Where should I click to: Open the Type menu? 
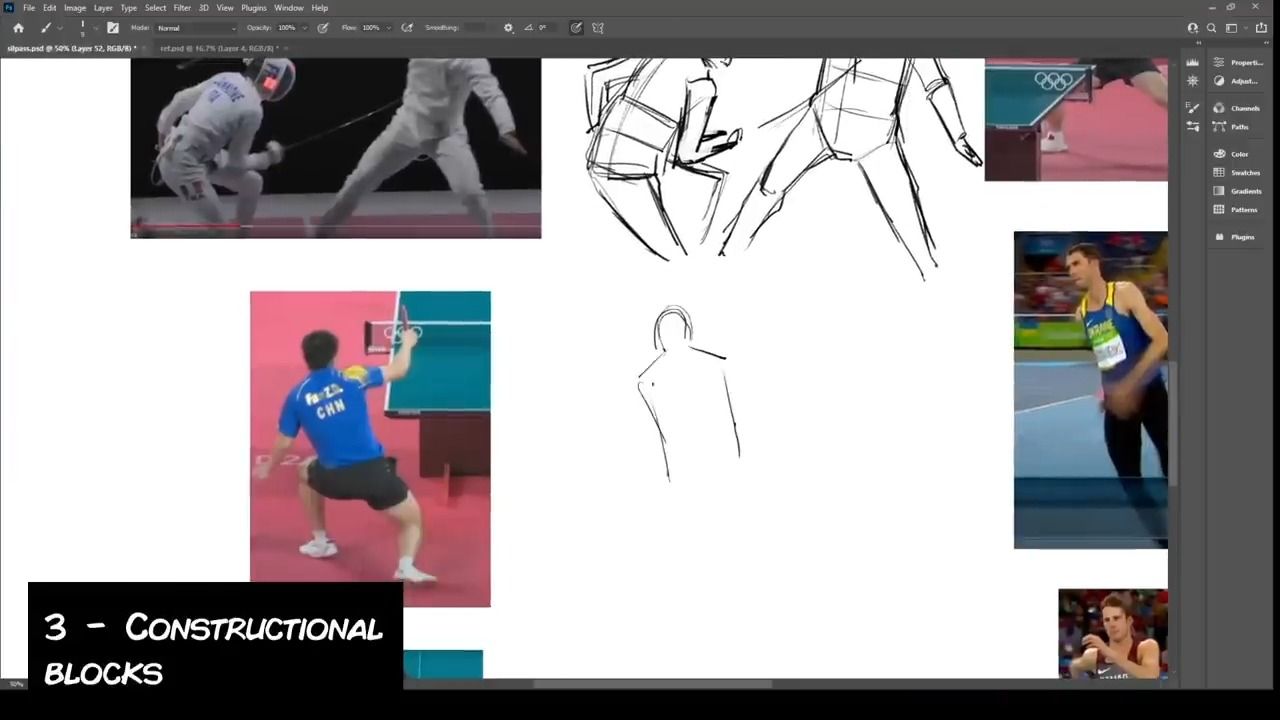129,8
